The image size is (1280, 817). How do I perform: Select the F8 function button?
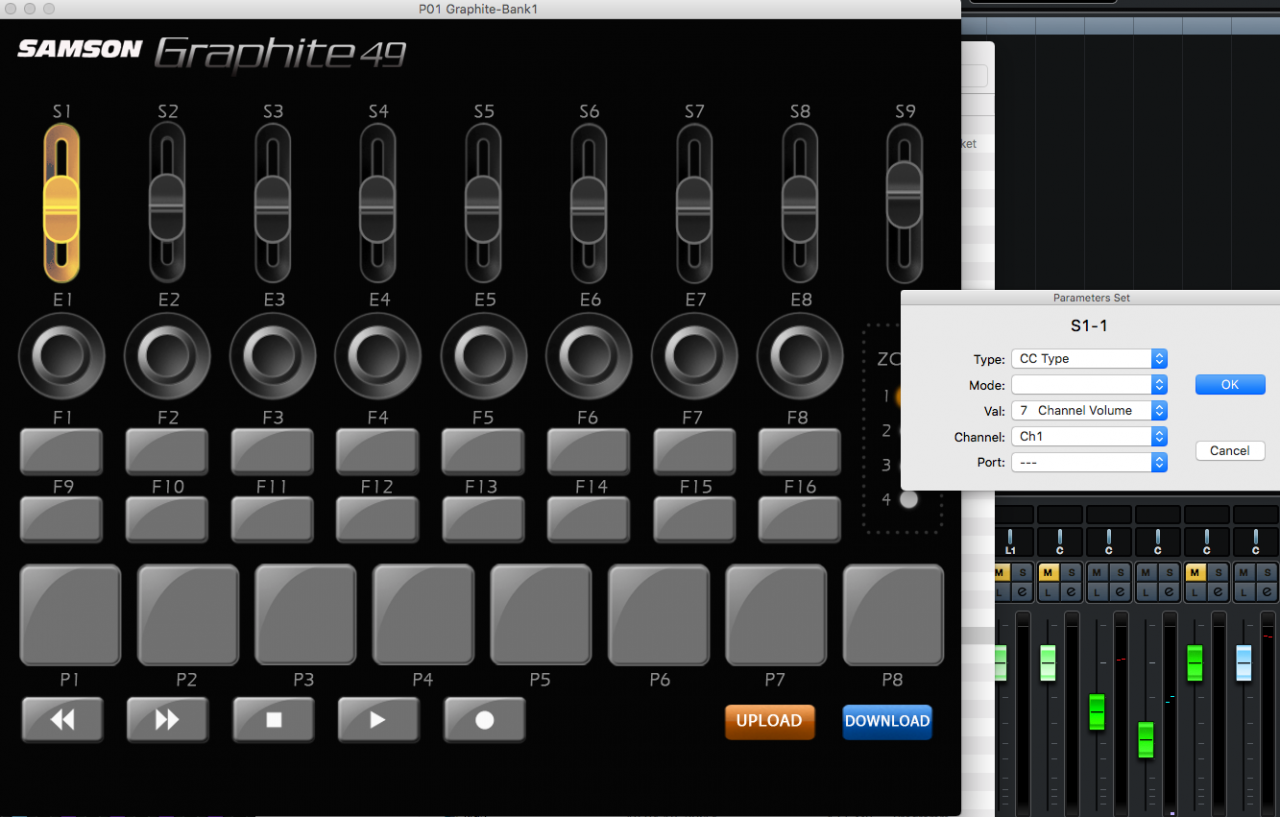[x=800, y=451]
